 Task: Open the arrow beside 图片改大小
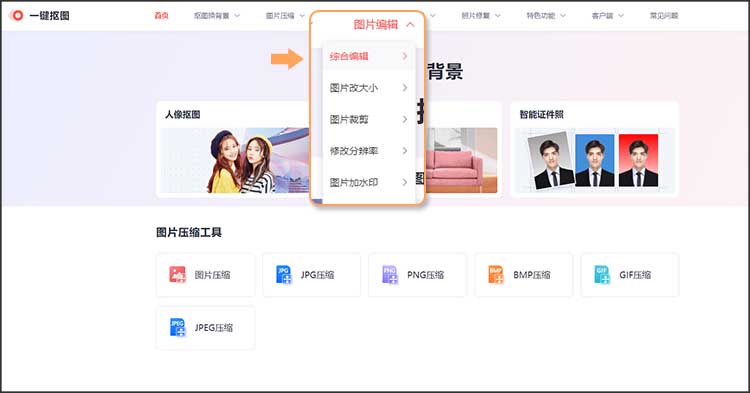pos(405,88)
